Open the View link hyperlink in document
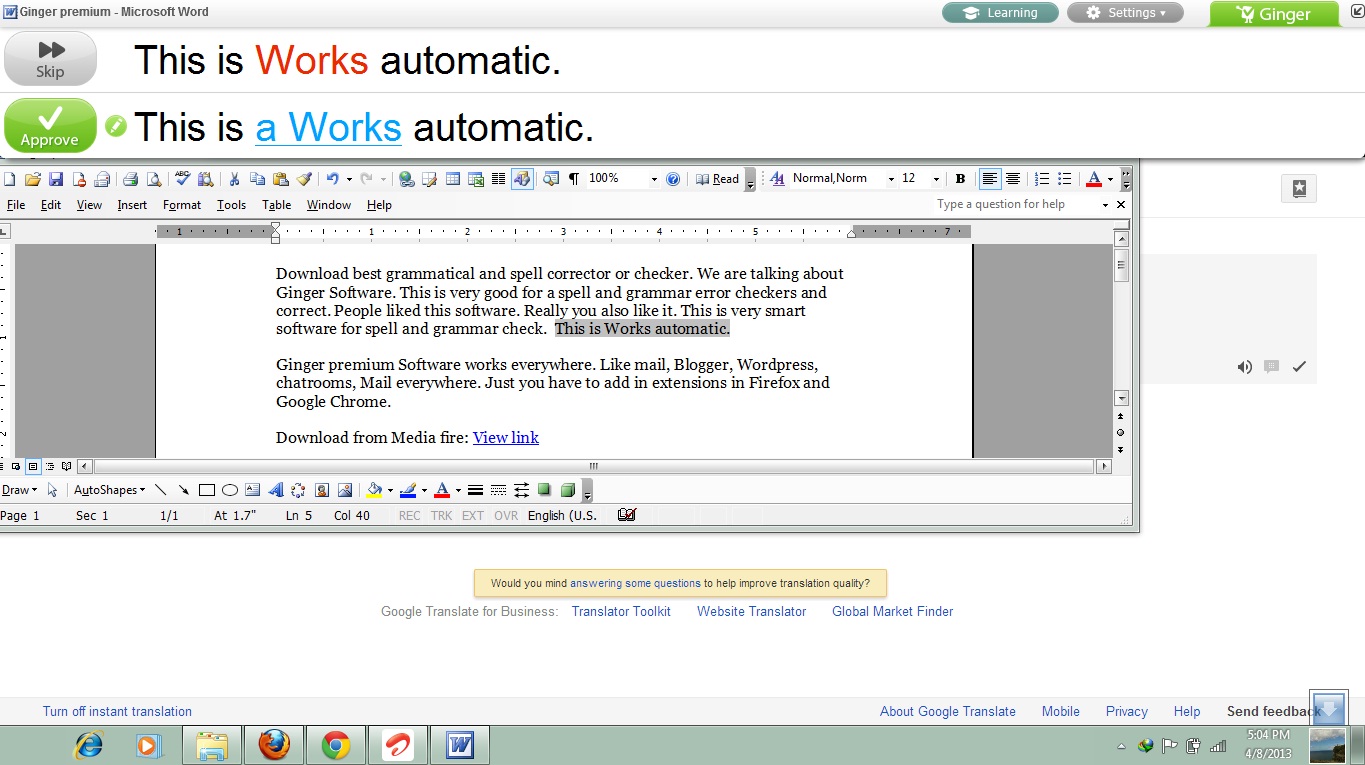Image resolution: width=1365 pixels, height=765 pixels. (x=506, y=437)
